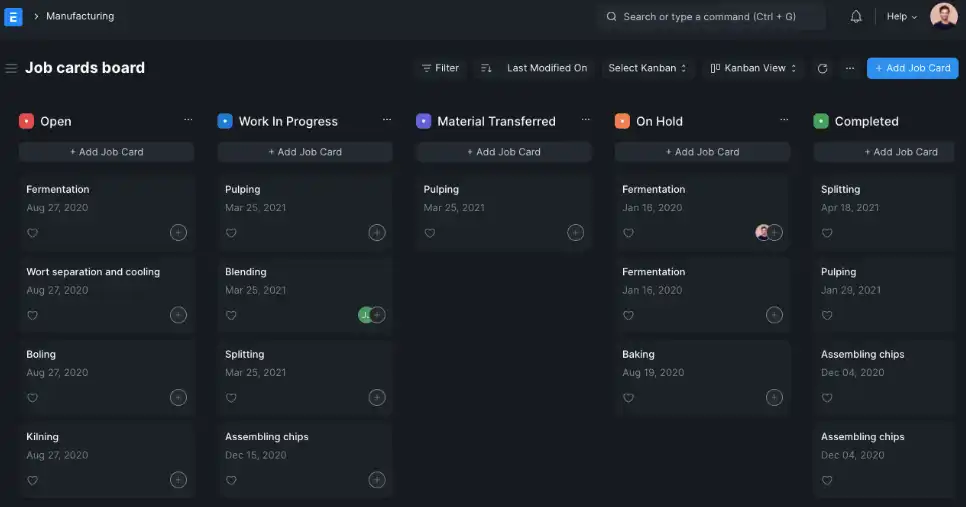Like the Wort separation and cooling card
The image size is (966, 507).
tap(32, 315)
